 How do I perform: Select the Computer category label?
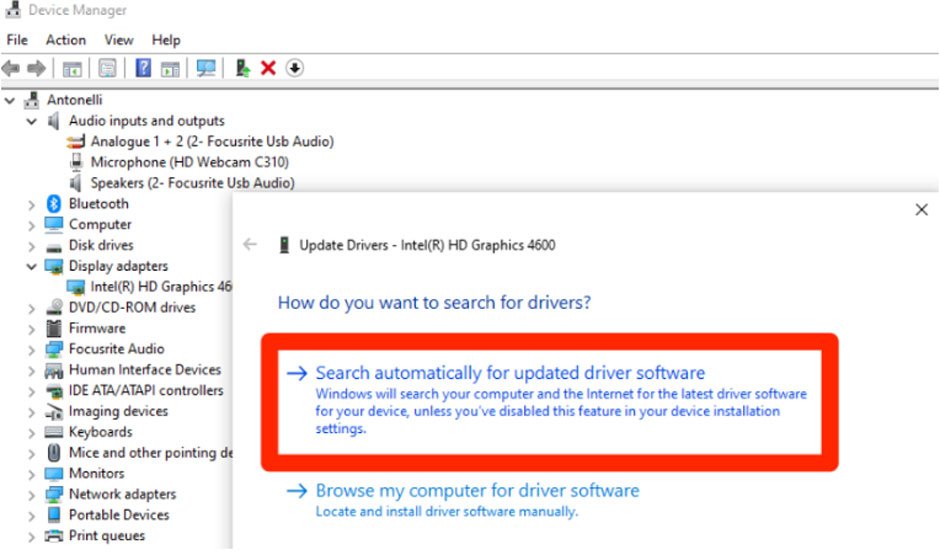[100, 224]
